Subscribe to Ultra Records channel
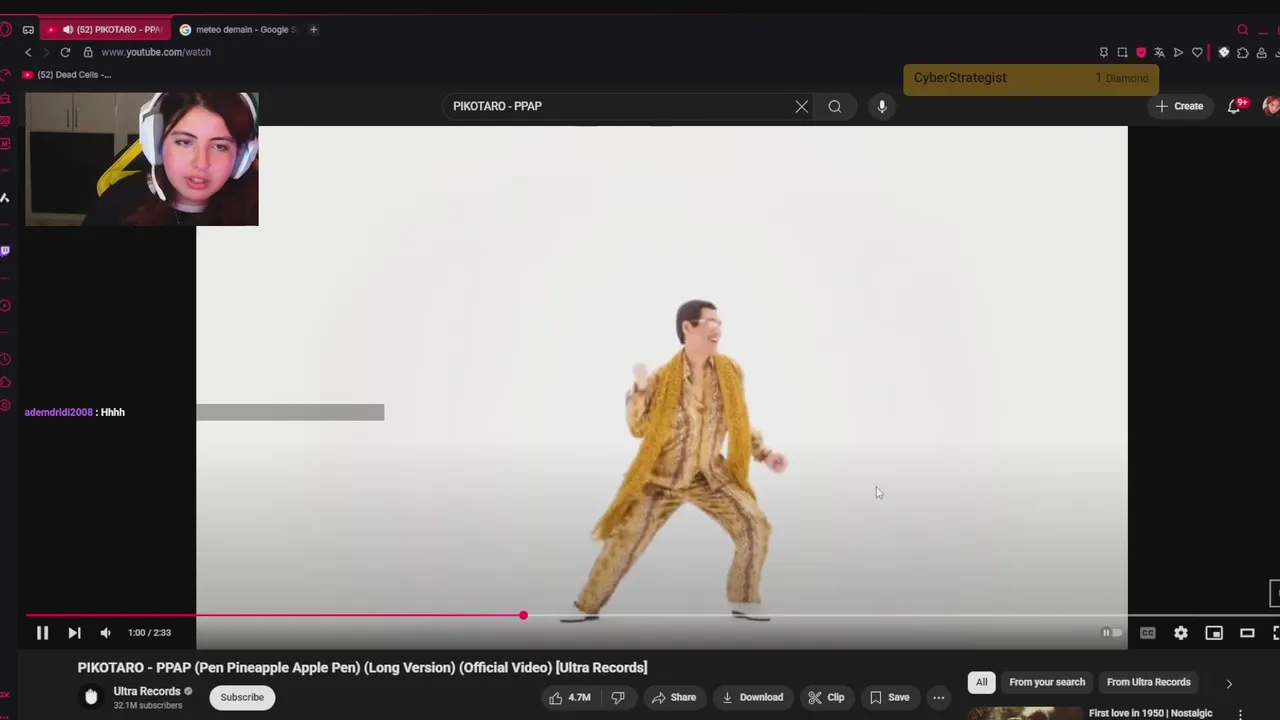1280x720 pixels. 242,697
